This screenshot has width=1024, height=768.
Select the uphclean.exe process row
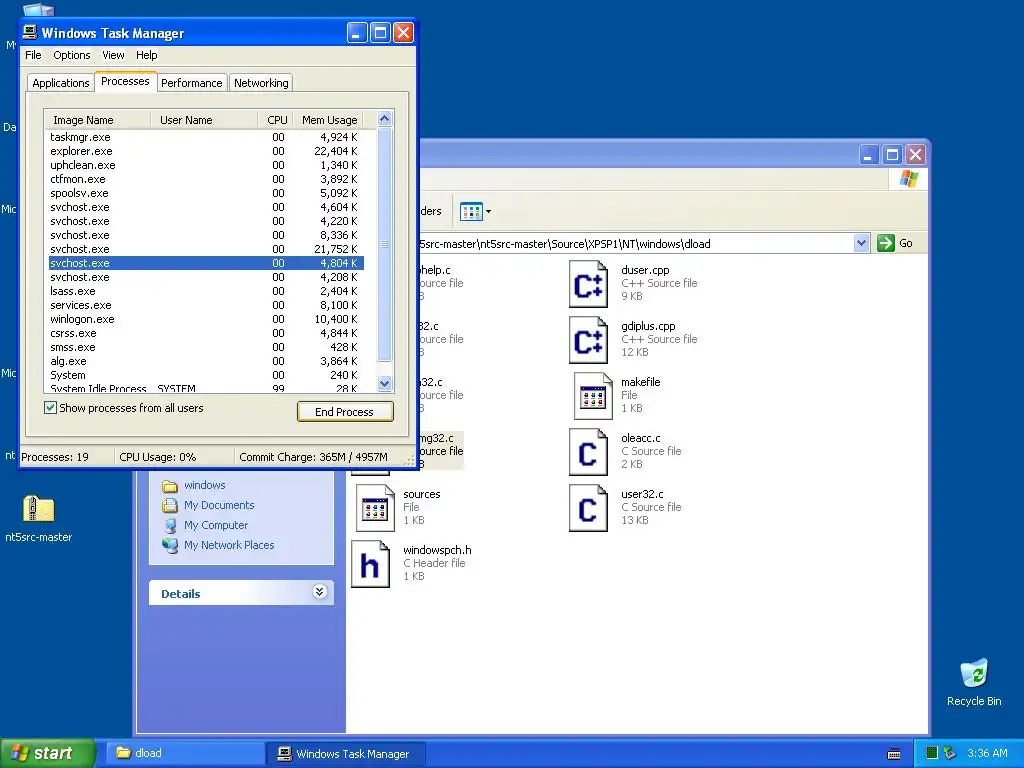point(206,165)
